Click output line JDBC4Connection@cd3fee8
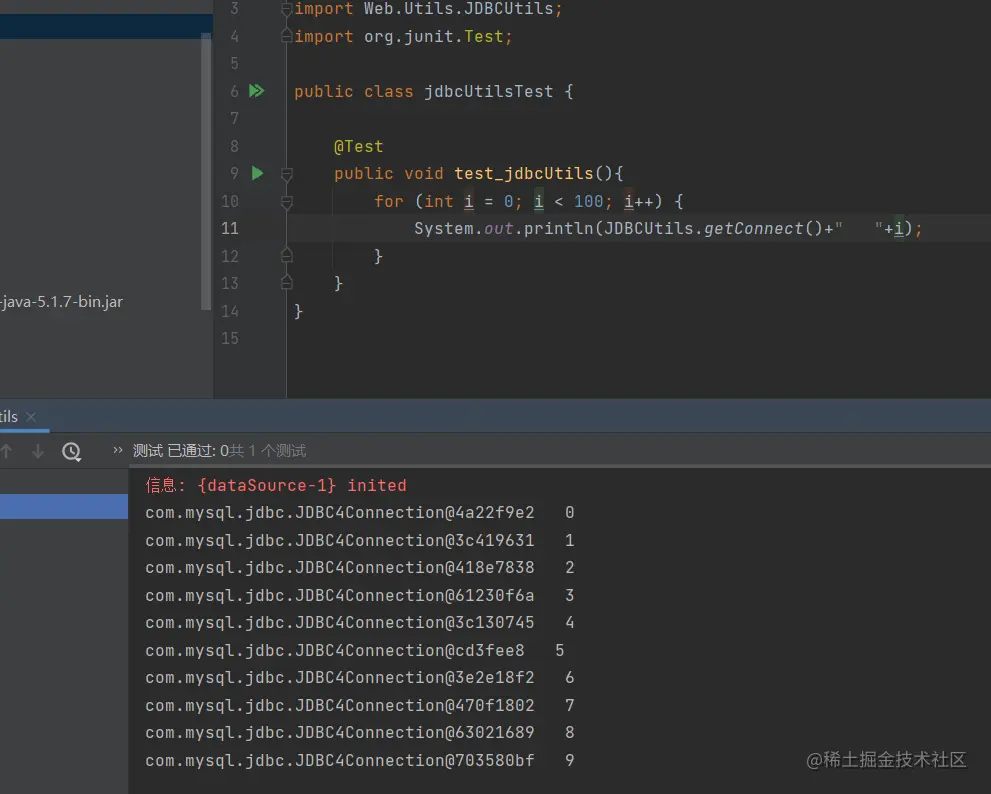 click(x=355, y=650)
